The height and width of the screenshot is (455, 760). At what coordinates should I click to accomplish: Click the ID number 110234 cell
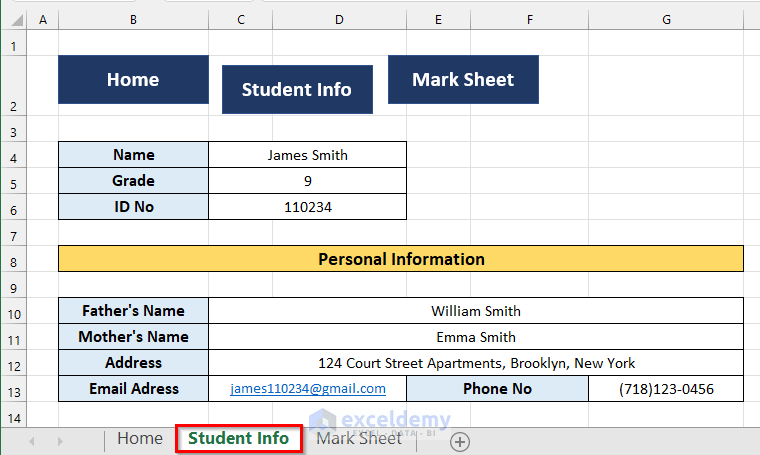[x=307, y=207]
